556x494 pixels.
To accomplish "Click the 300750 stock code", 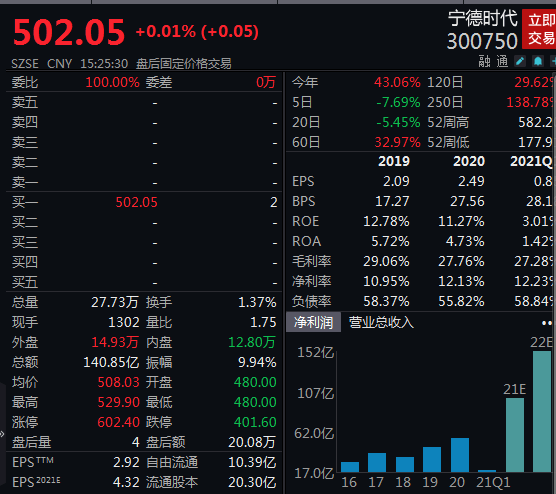I will (x=482, y=41).
